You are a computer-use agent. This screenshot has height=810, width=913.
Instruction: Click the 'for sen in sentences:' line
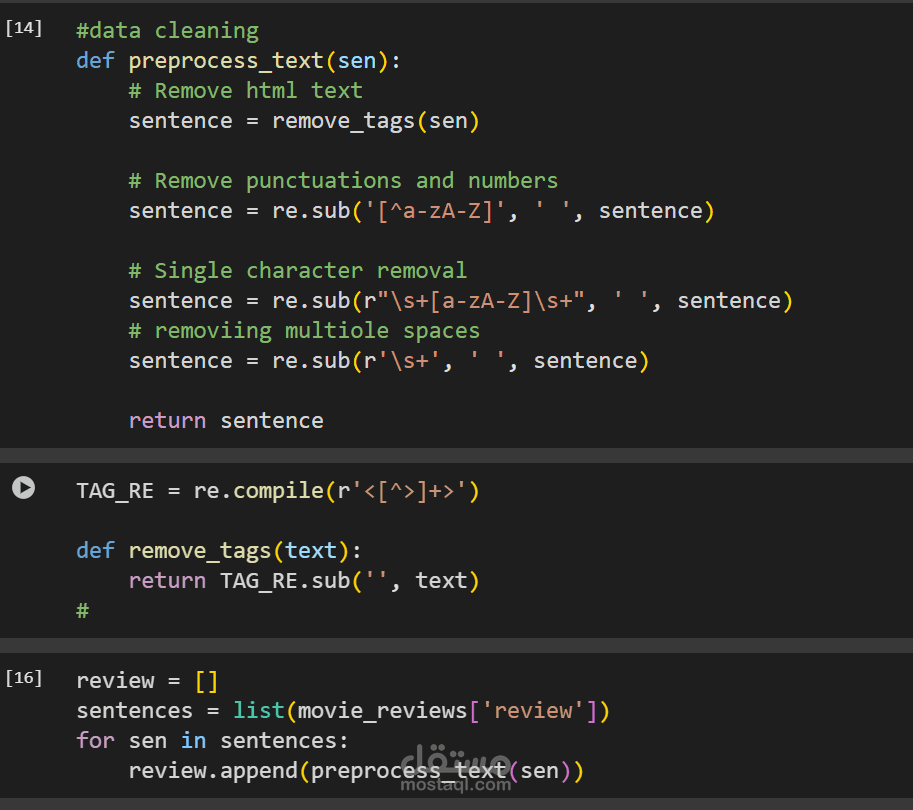pos(213,741)
